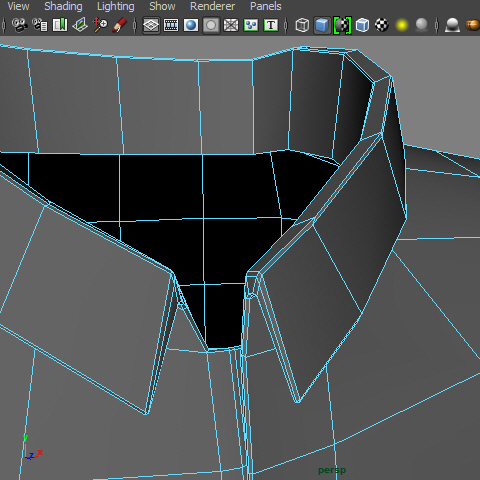Click the Select Camera icon
The height and width of the screenshot is (480, 480).
[20, 25]
